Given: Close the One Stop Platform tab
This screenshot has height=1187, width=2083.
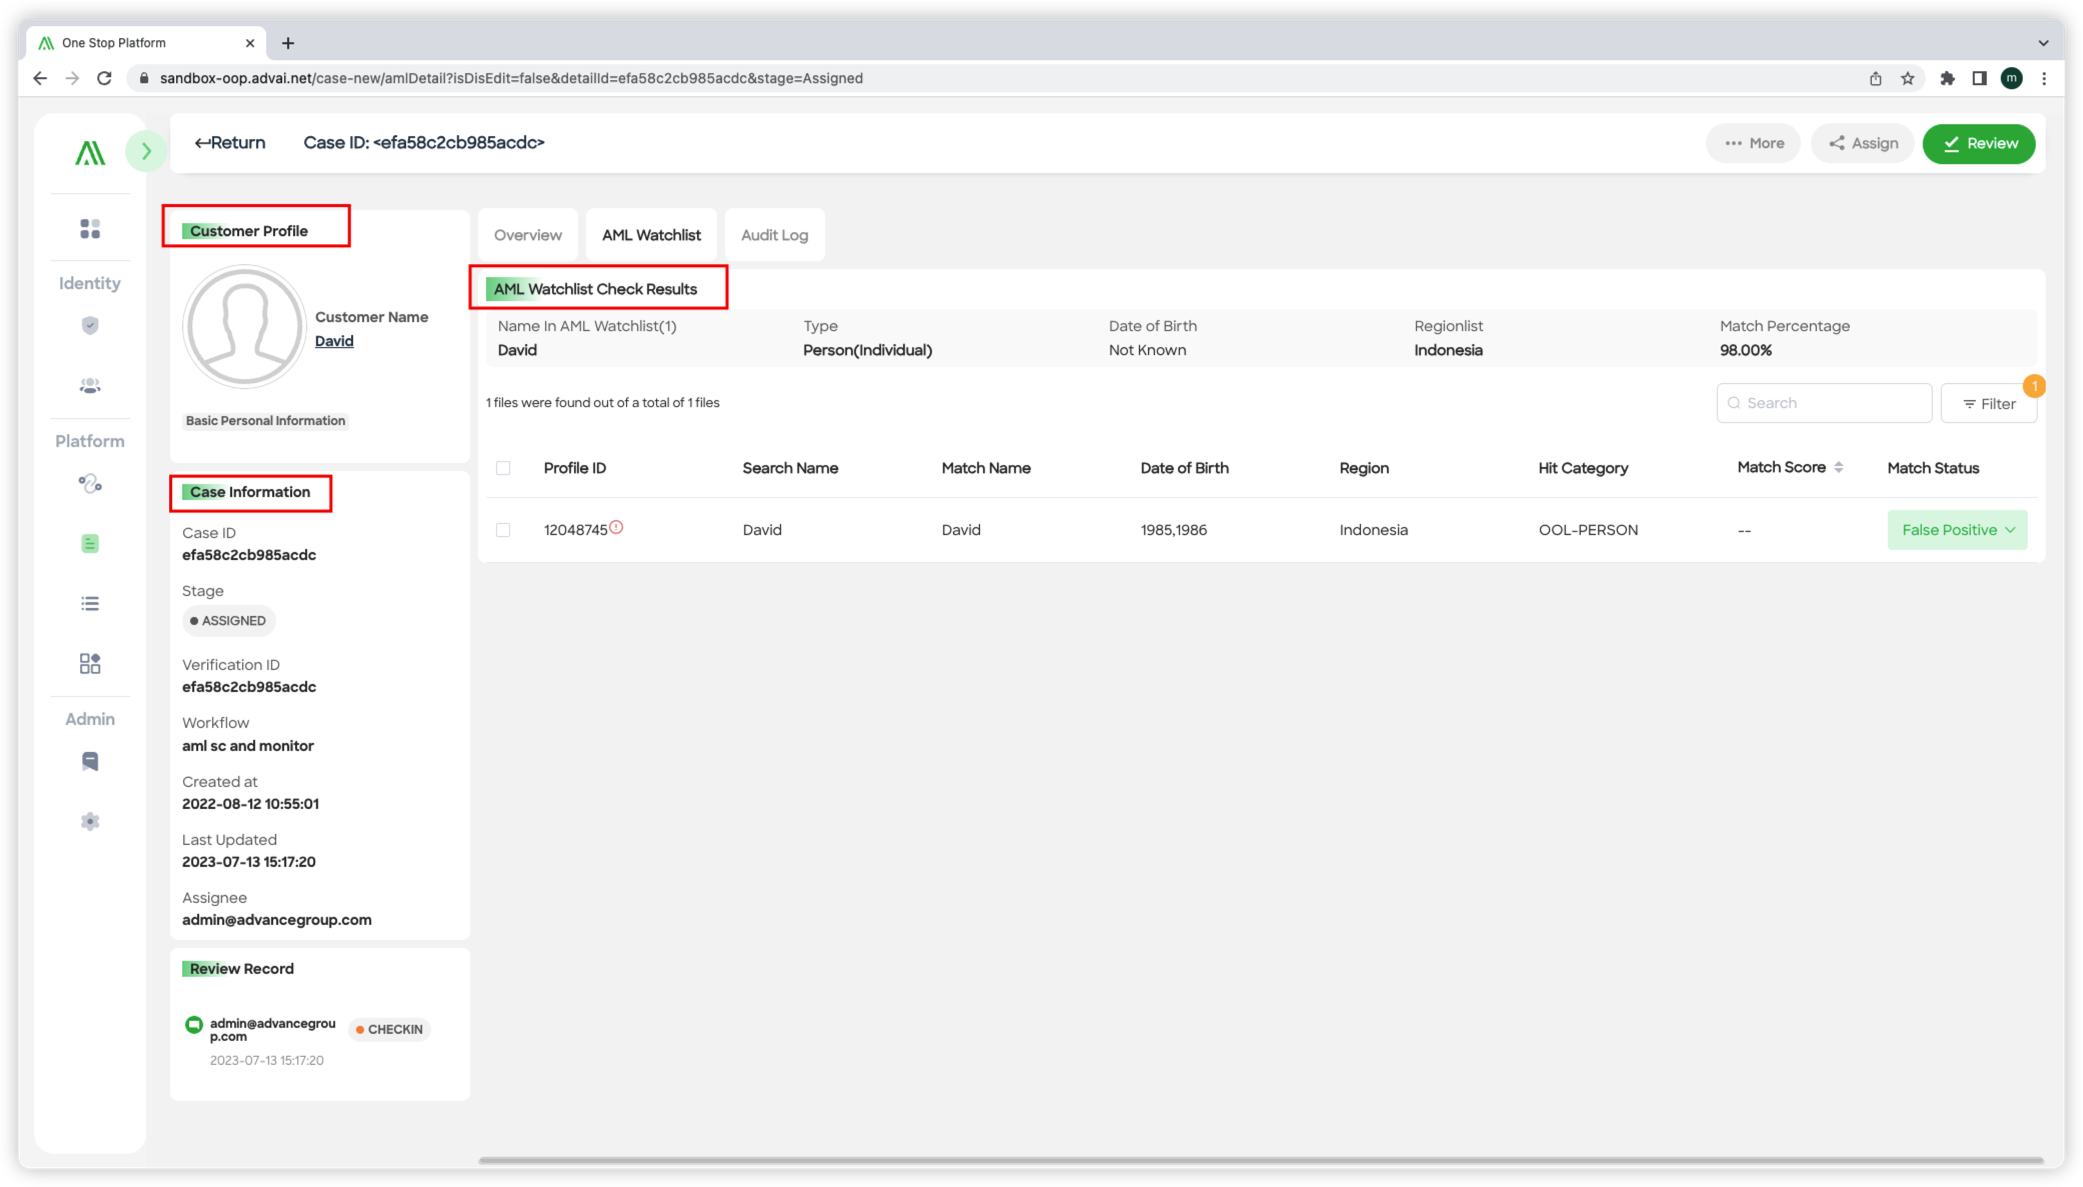Looking at the screenshot, I should 250,43.
